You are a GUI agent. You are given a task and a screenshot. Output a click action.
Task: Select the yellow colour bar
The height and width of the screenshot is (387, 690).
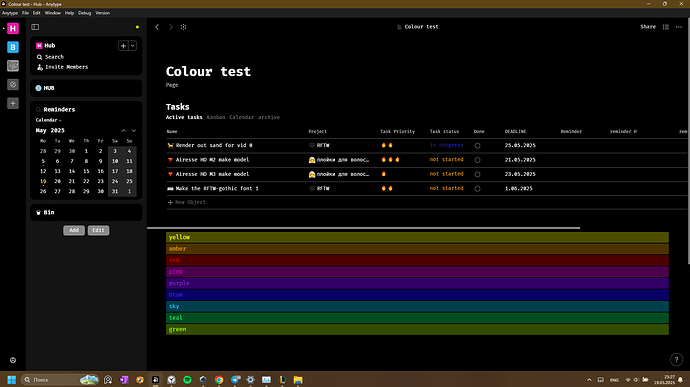click(x=417, y=237)
